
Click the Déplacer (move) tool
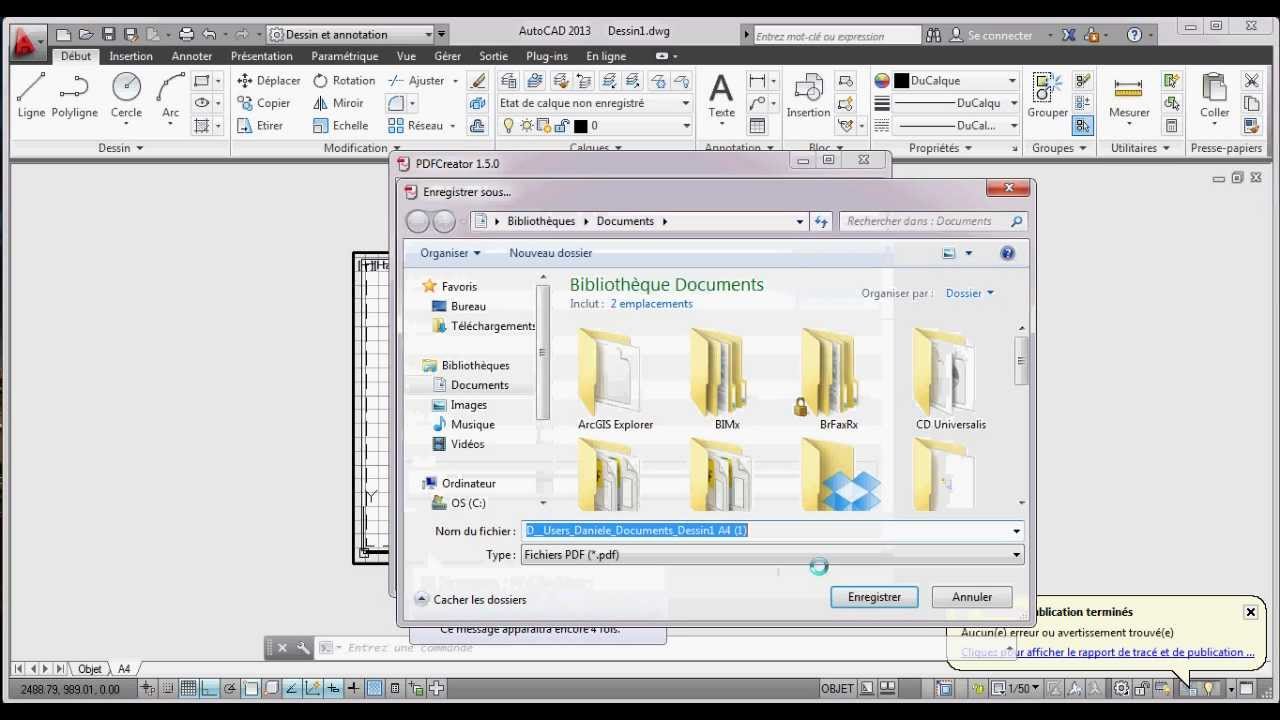tap(268, 80)
